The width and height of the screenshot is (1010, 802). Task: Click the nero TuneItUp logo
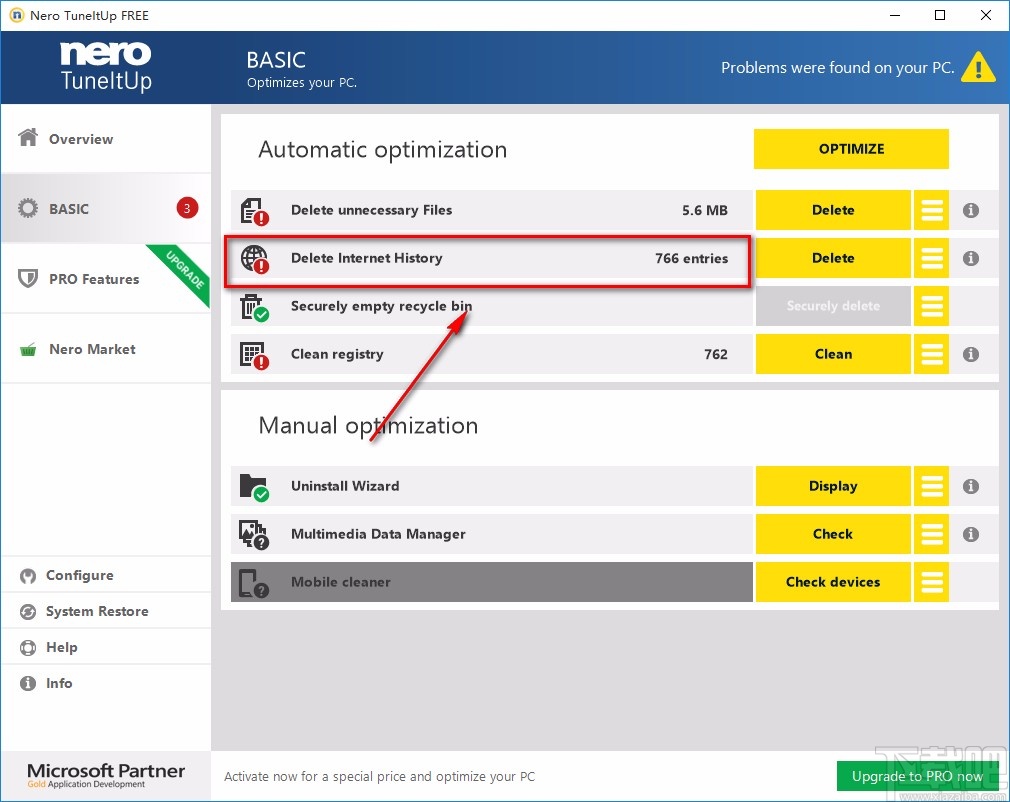(106, 67)
